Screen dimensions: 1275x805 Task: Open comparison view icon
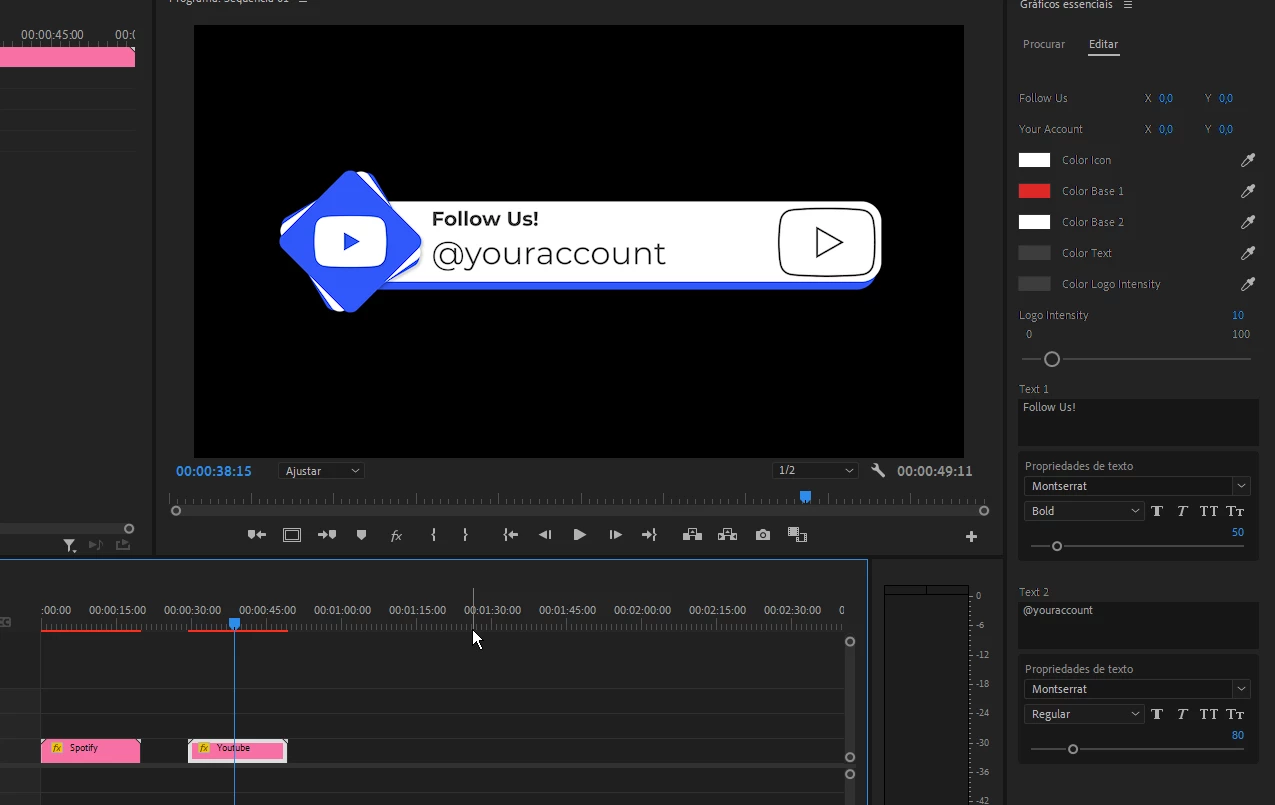[x=797, y=535]
